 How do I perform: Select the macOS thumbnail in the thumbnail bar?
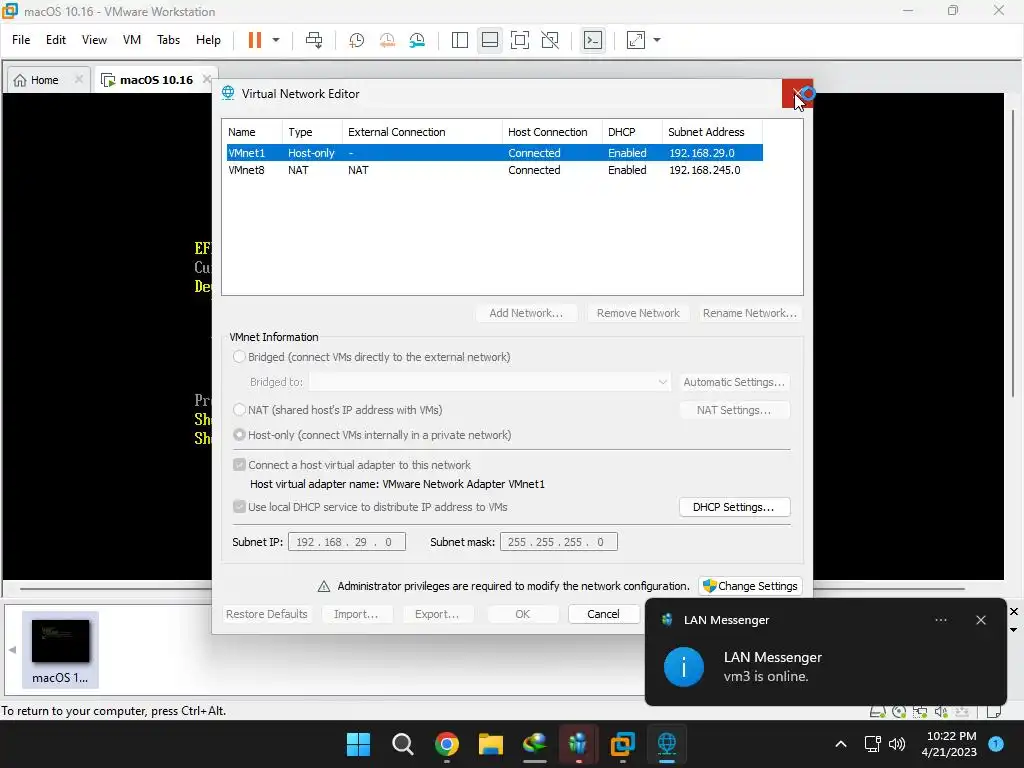click(x=60, y=649)
